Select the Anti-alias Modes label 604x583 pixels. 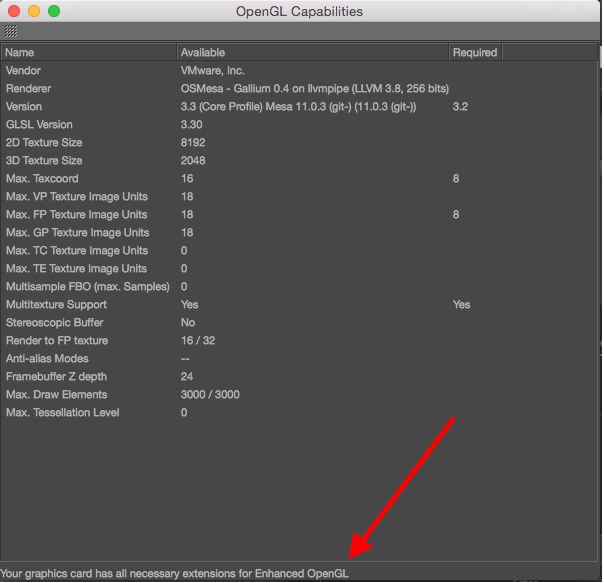[47, 359]
